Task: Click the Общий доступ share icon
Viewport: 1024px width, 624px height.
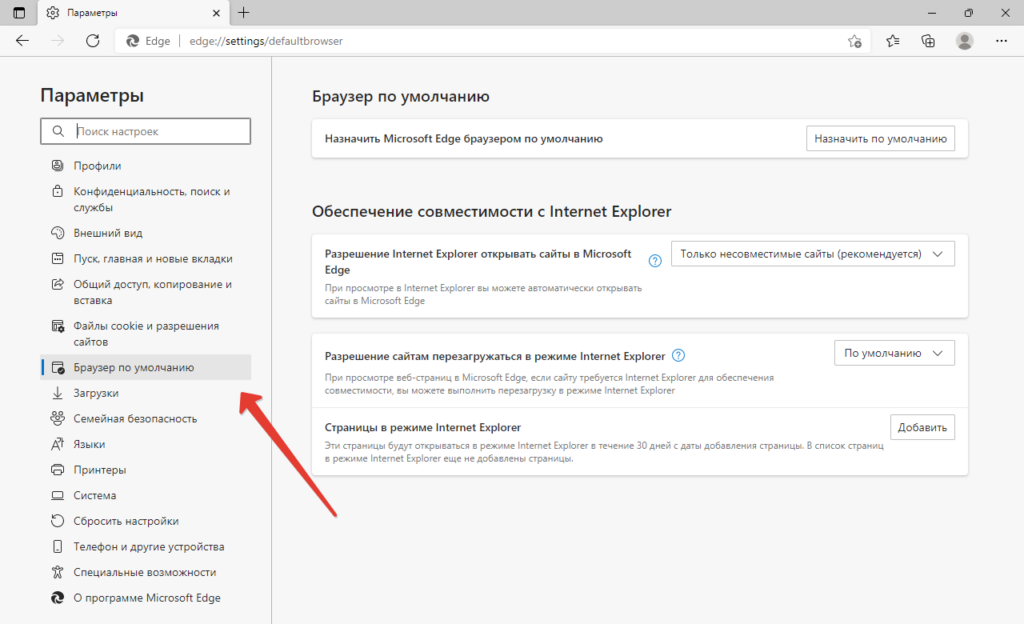Action: coord(57,284)
